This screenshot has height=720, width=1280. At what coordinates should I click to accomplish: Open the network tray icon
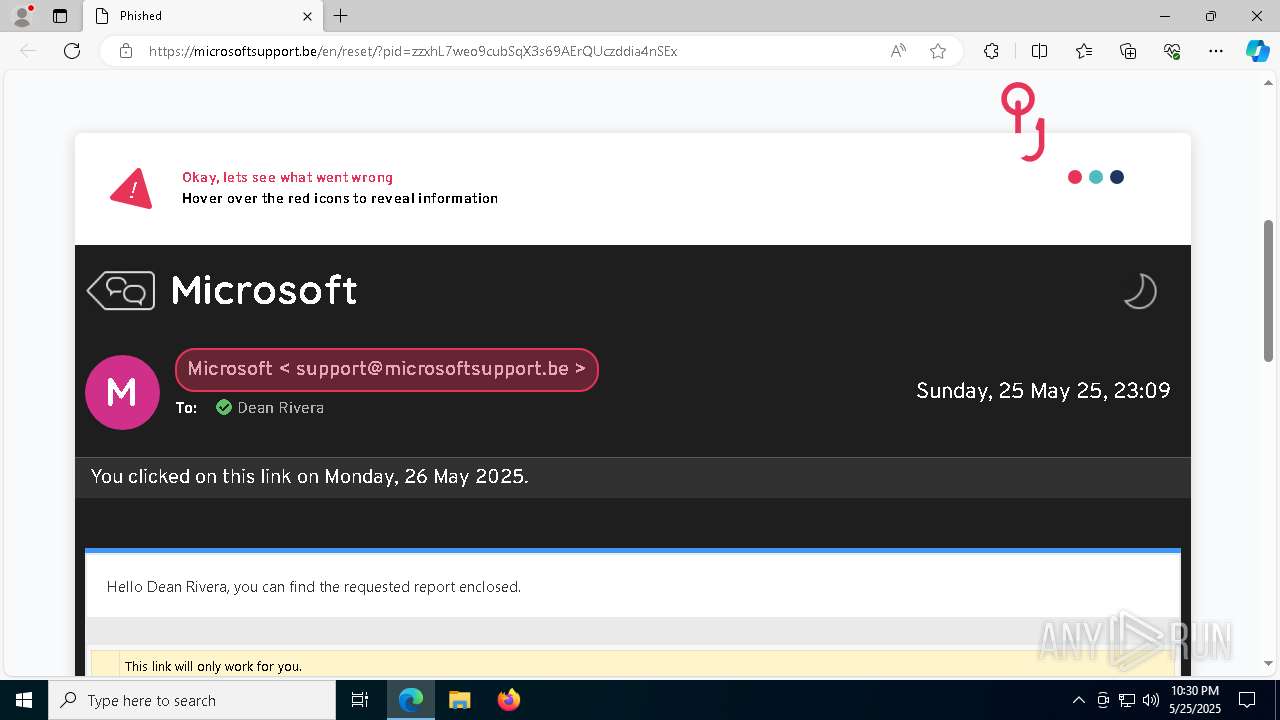(x=1127, y=700)
